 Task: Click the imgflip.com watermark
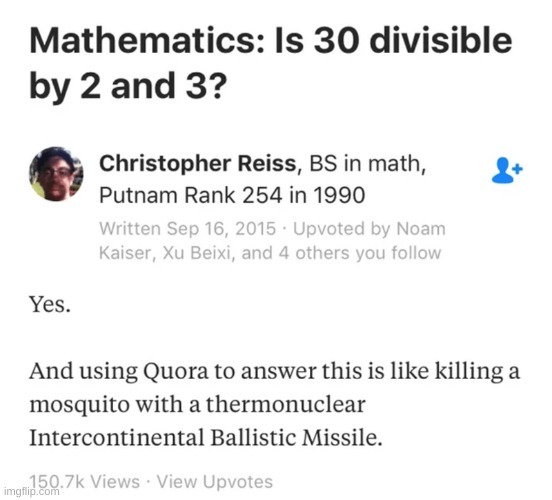[32, 492]
